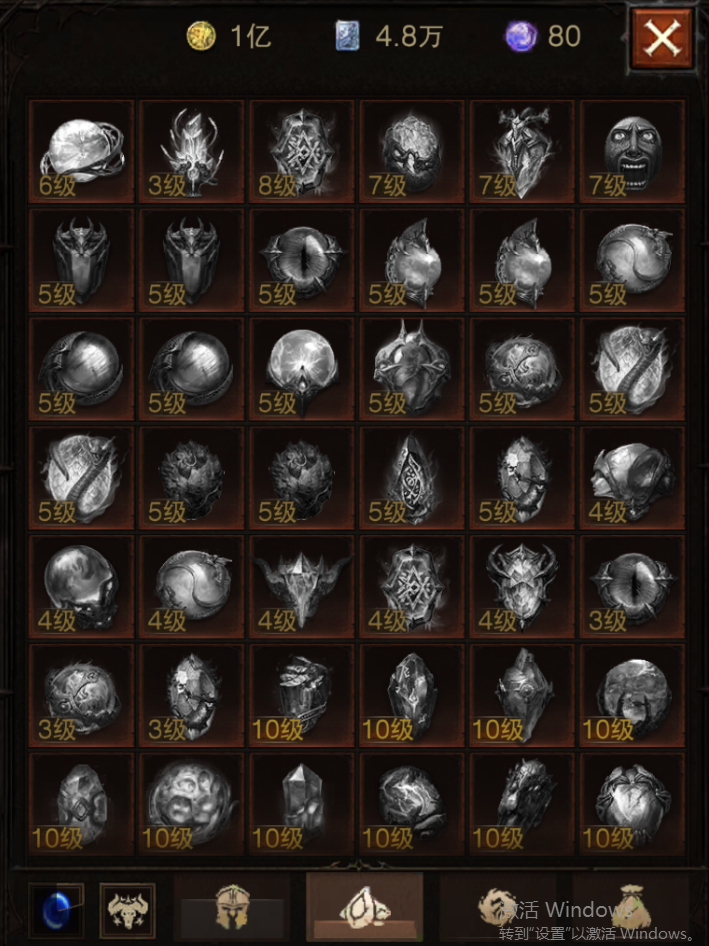Image resolution: width=709 pixels, height=946 pixels.
Task: Select the level 6 ringed orb gem
Action: point(81,151)
